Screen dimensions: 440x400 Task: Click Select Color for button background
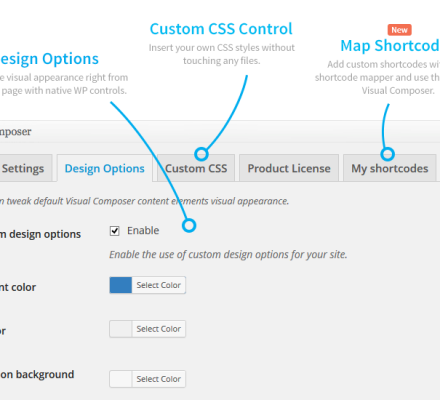159,379
